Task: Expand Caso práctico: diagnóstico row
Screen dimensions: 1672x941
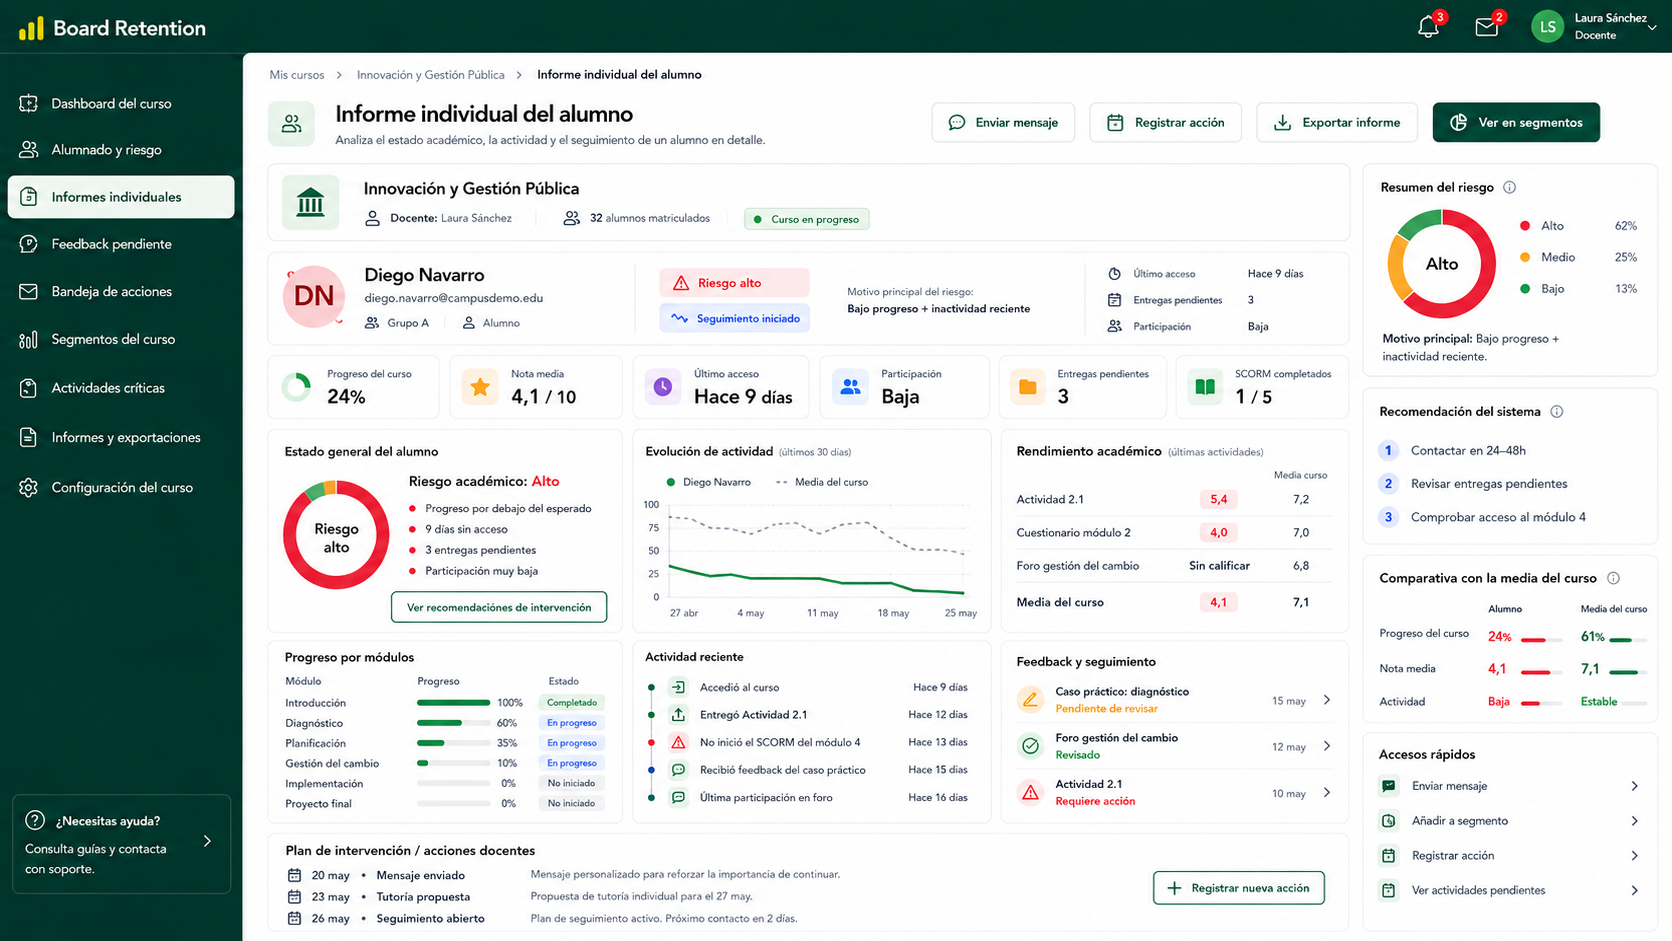Action: point(1327,700)
